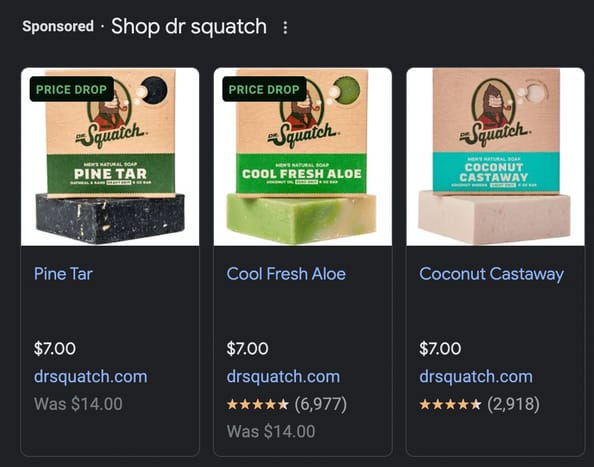594x467 pixels.
Task: Click the star rating for Coconut Castaway
Action: click(450, 405)
